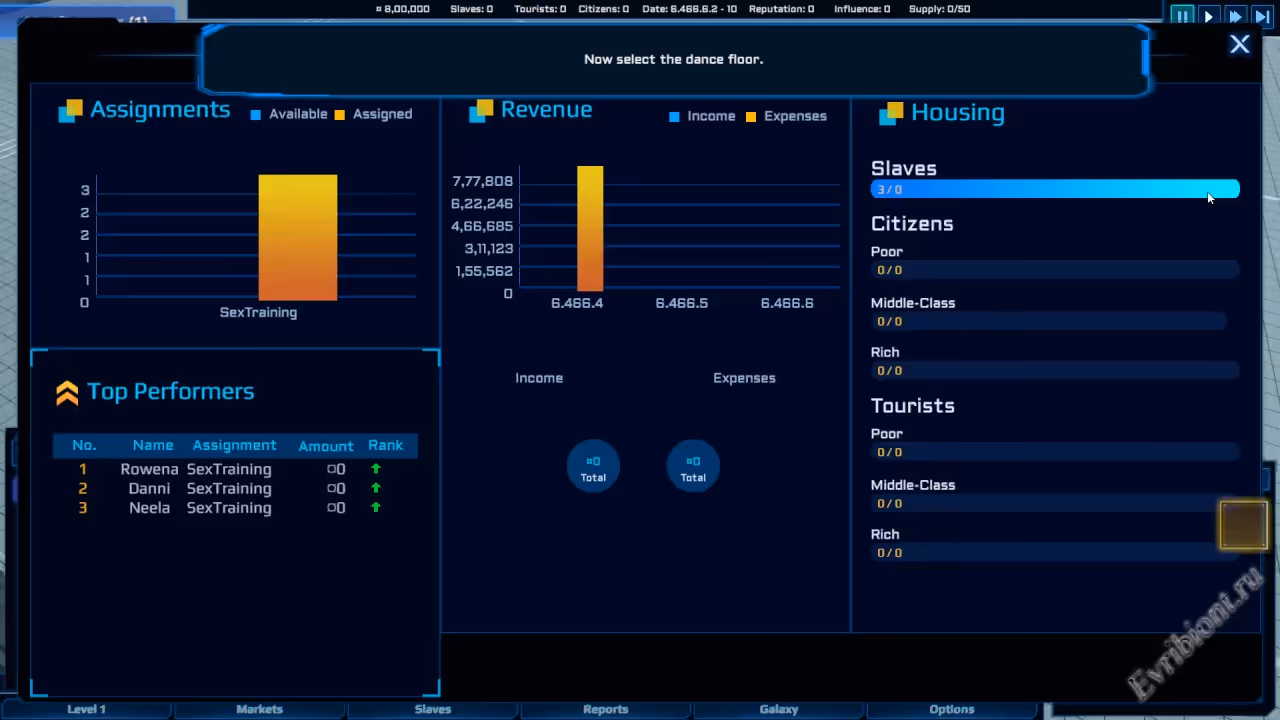Pause the game simulation

1182,16
